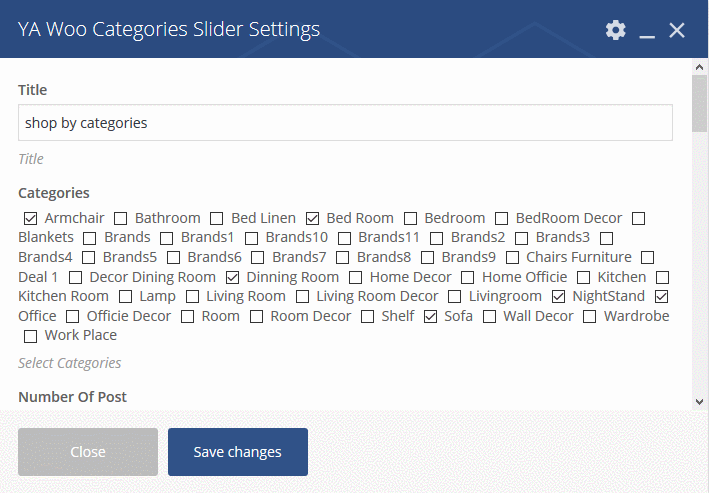Click the Title input field

[x=345, y=123]
